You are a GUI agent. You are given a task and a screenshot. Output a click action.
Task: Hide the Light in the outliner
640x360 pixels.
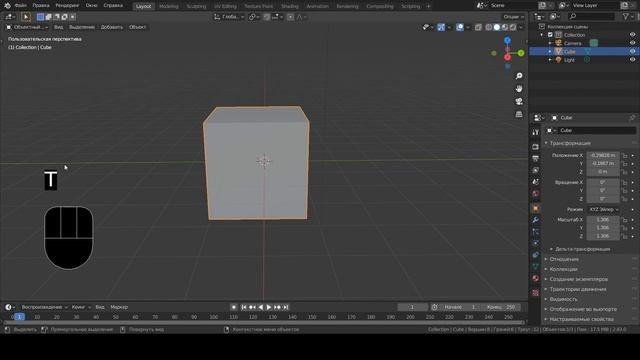tap(632, 60)
